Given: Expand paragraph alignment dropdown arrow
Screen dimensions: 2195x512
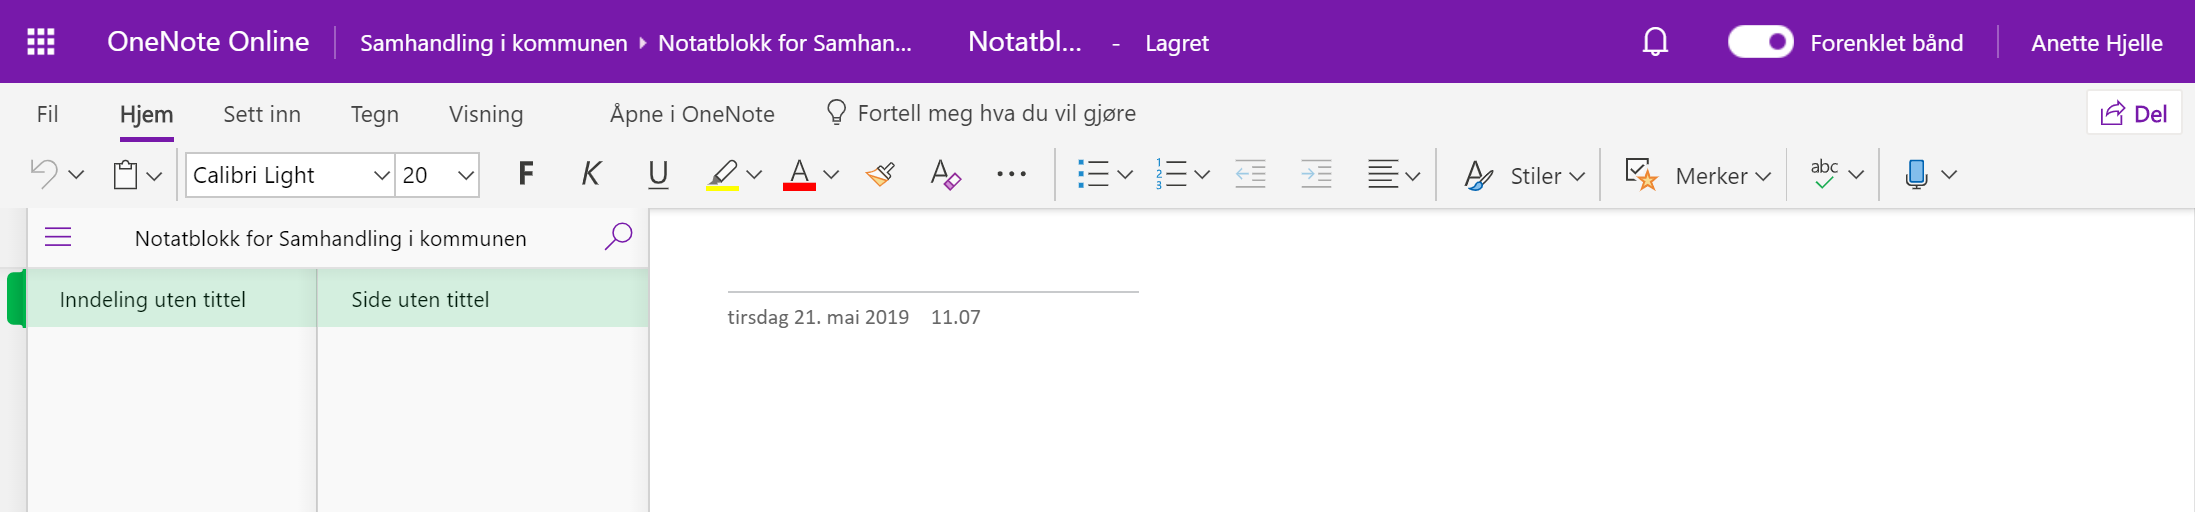Looking at the screenshot, I should point(1413,176).
